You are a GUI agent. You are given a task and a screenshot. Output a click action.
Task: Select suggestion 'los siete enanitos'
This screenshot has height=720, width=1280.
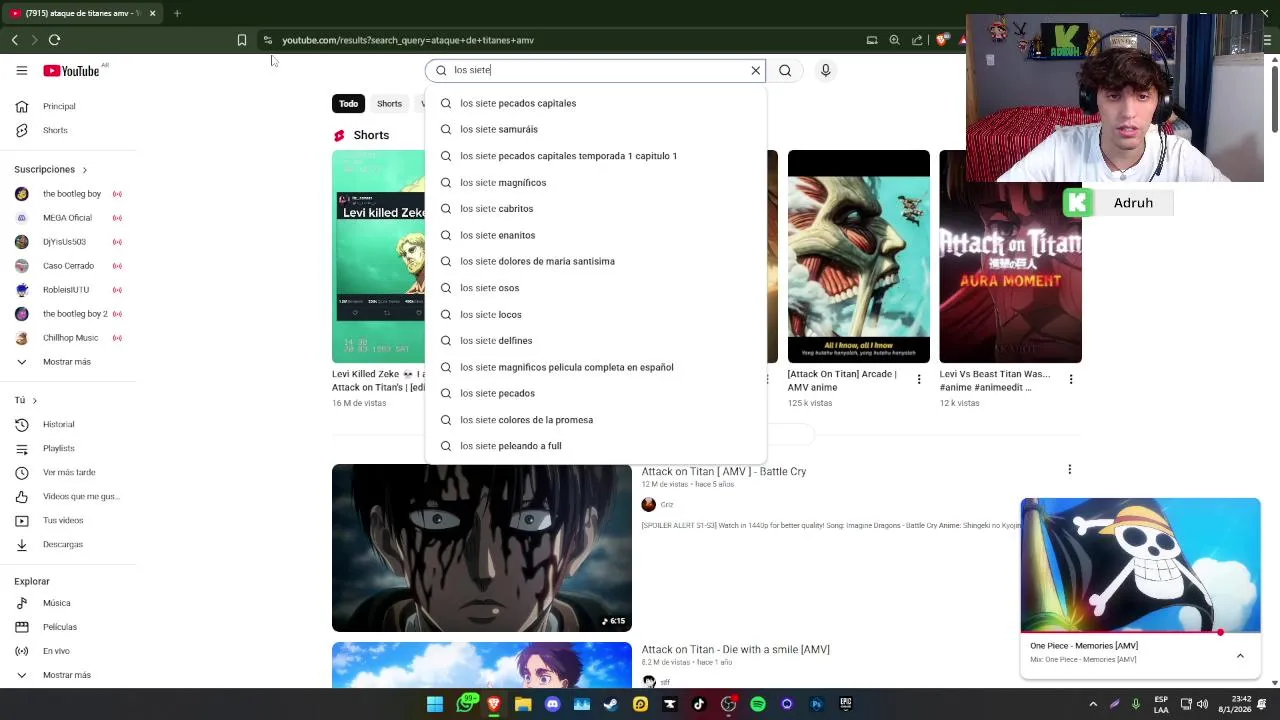point(596,235)
